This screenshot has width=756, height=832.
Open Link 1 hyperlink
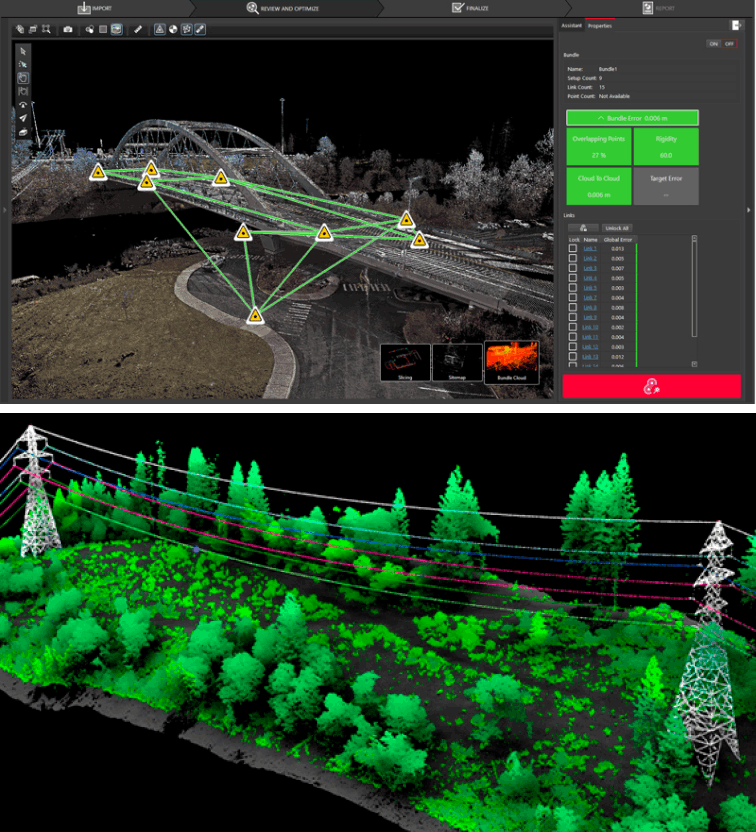pos(590,248)
